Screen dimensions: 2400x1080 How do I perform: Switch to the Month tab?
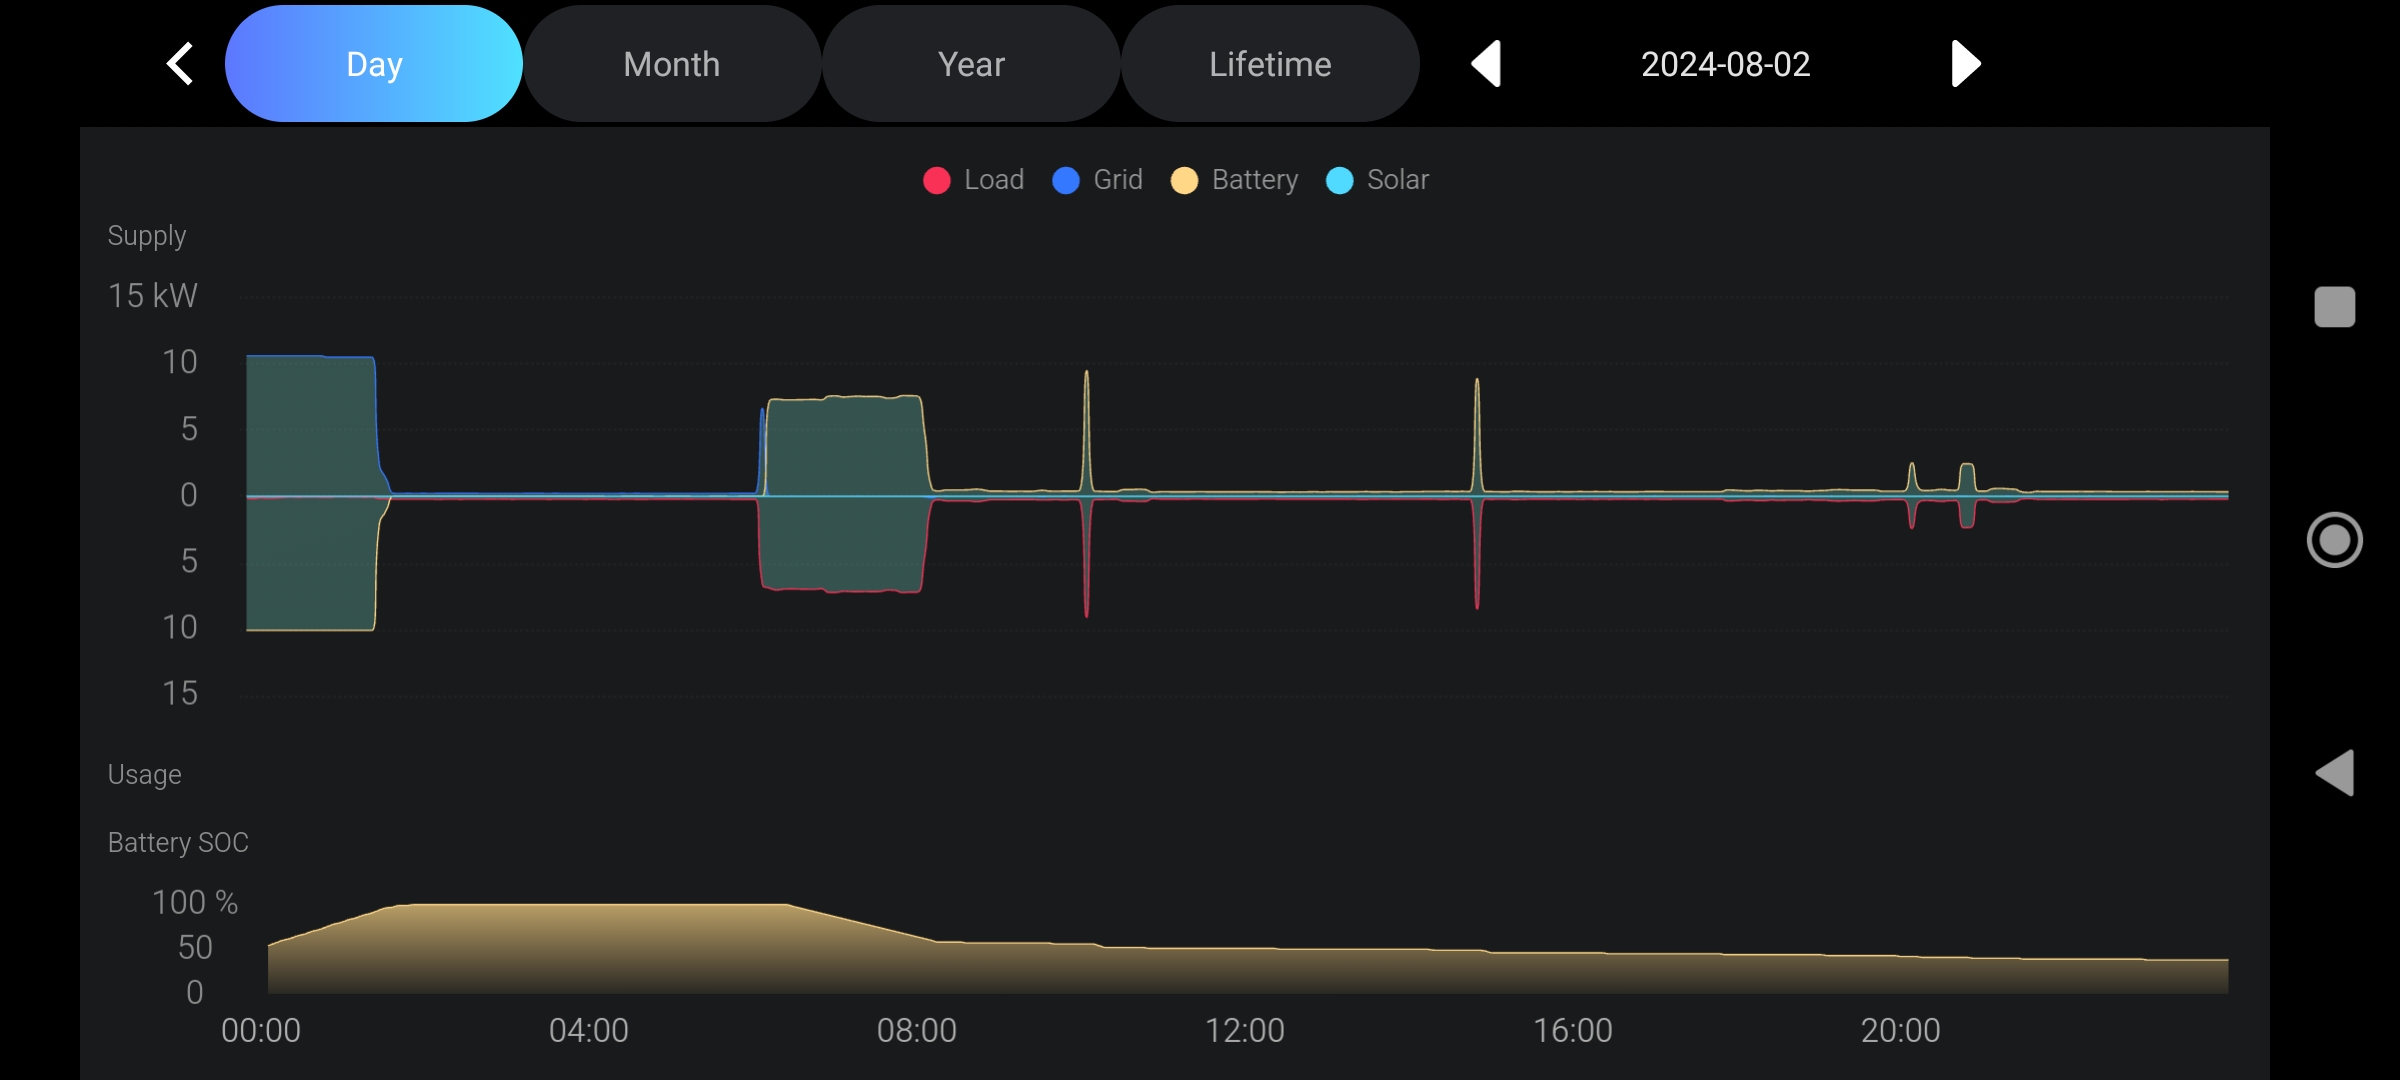coord(672,64)
